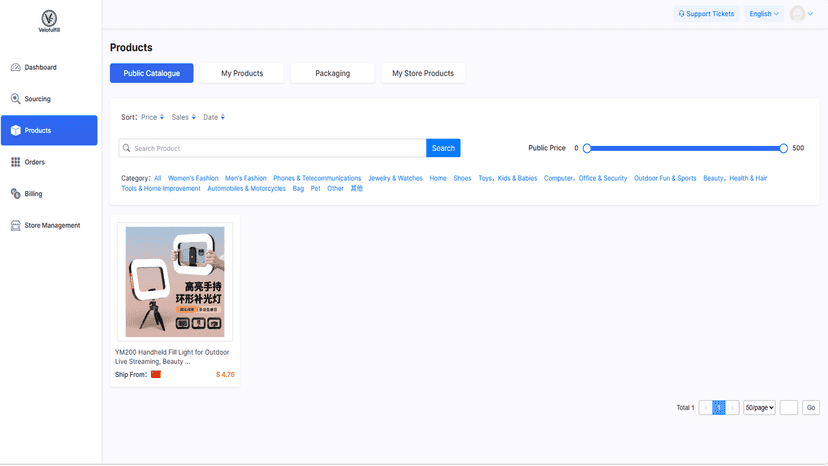Open the My Store Products tab
Viewport: 828px width, 466px height.
pyautogui.click(x=423, y=73)
